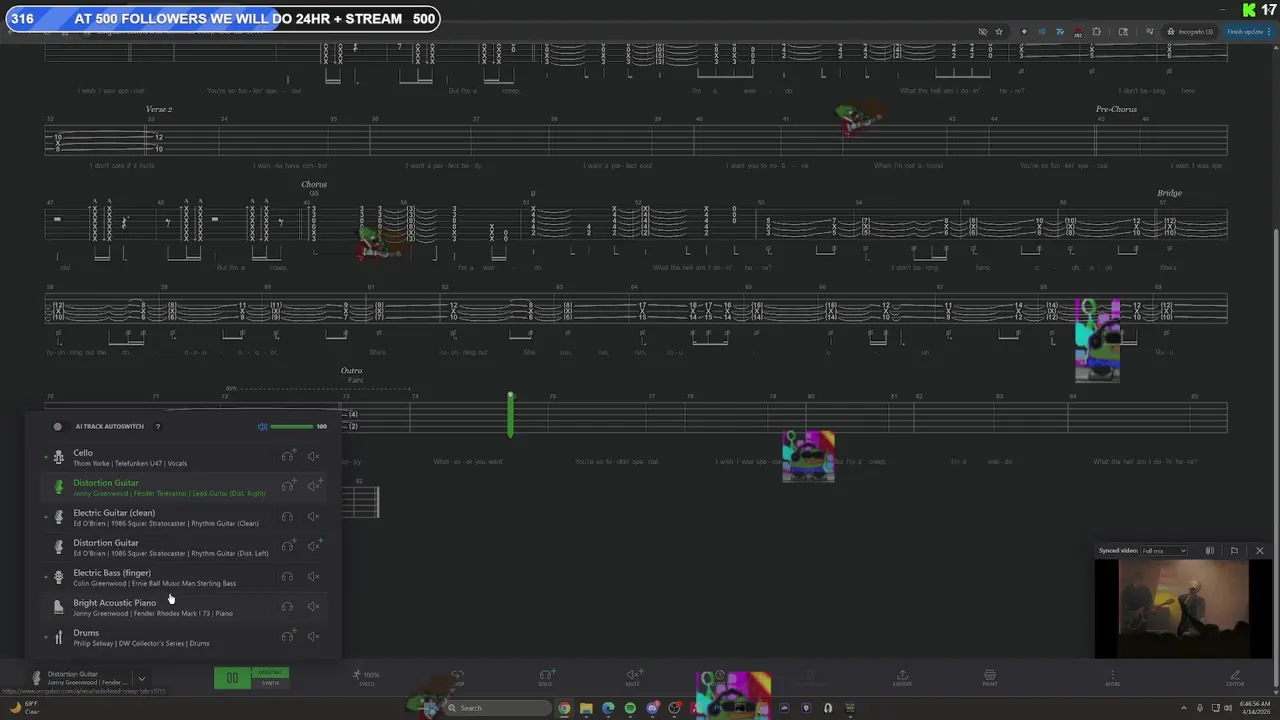Mute the Rhythm Guitar (Dist. Left) track
The image size is (1280, 720).
pyautogui.click(x=314, y=546)
